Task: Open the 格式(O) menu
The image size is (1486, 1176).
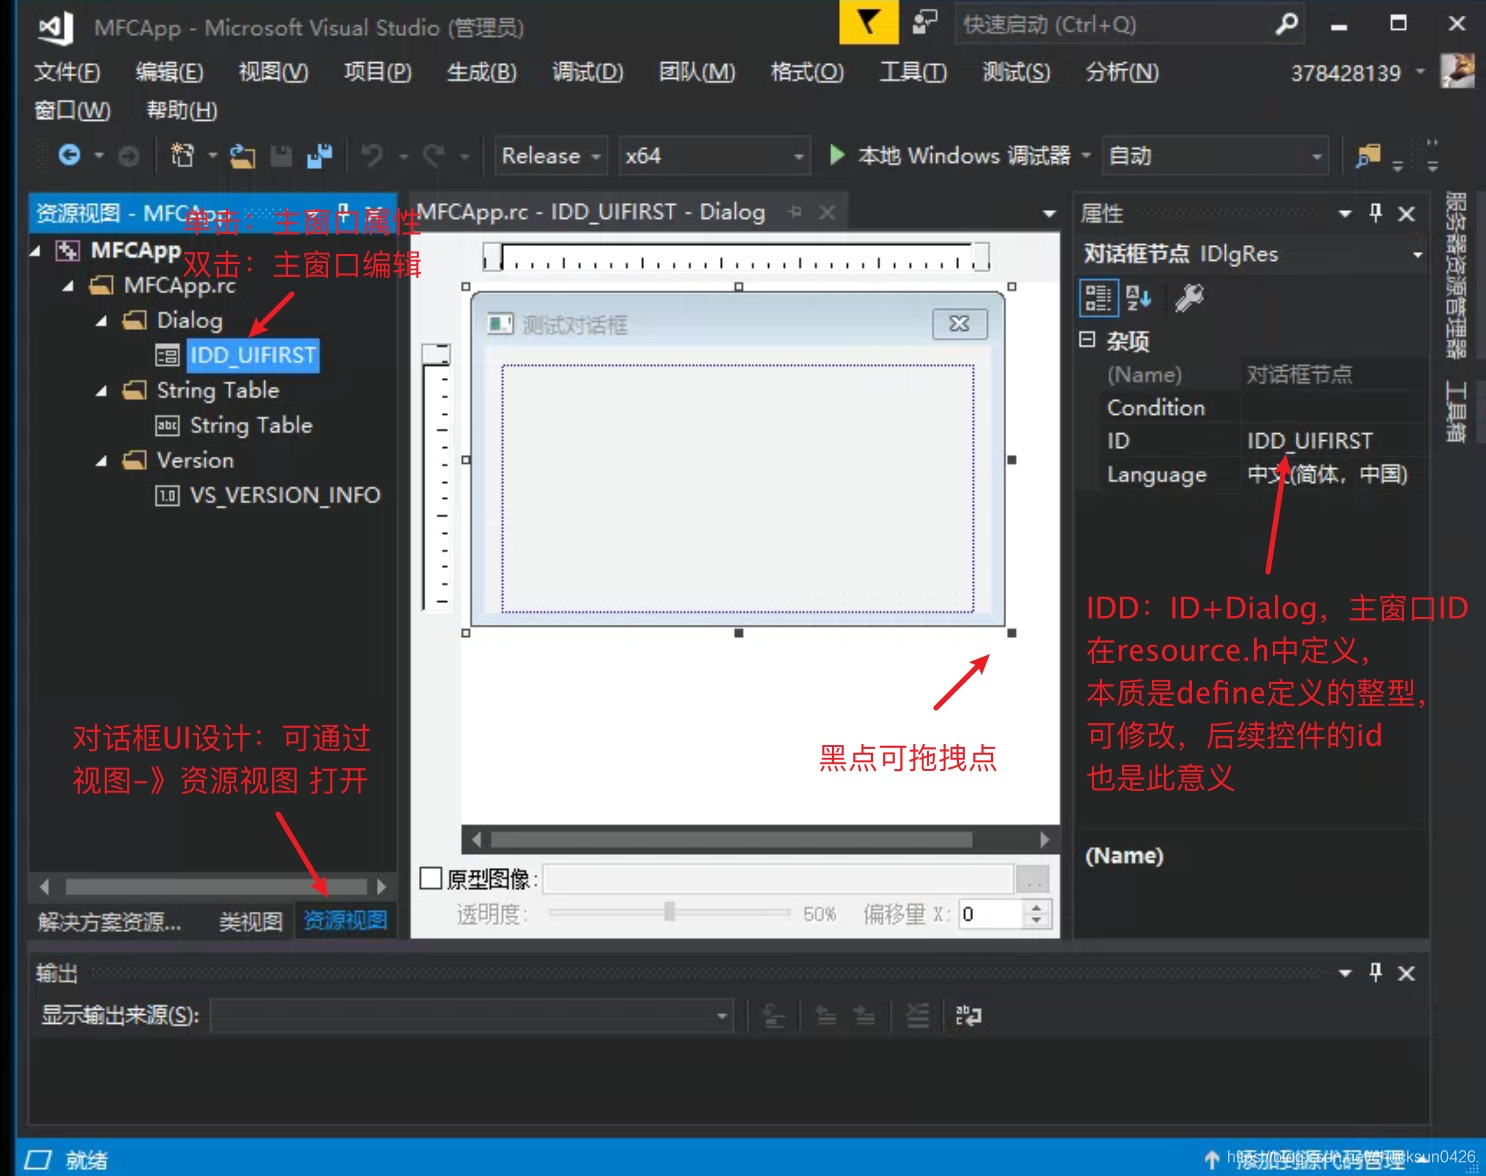Action: (x=807, y=72)
